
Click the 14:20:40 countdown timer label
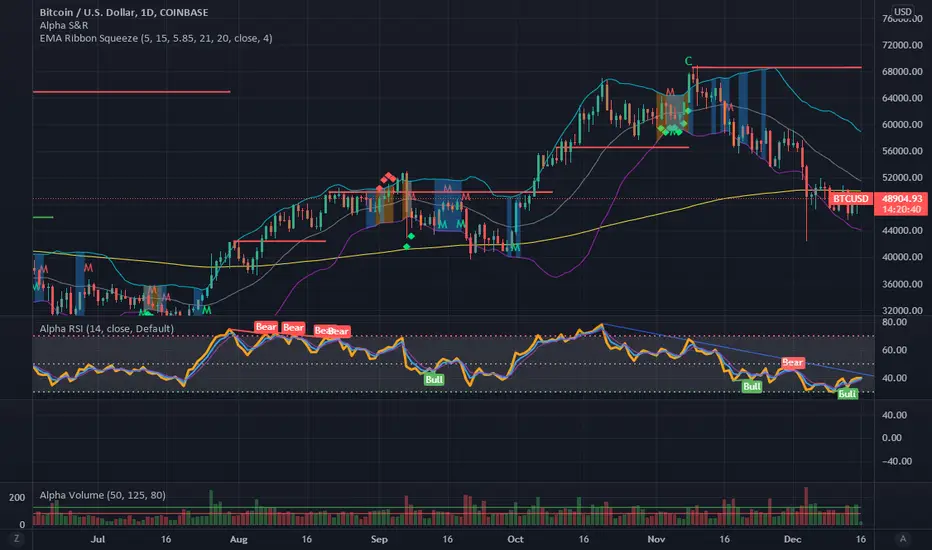point(902,209)
